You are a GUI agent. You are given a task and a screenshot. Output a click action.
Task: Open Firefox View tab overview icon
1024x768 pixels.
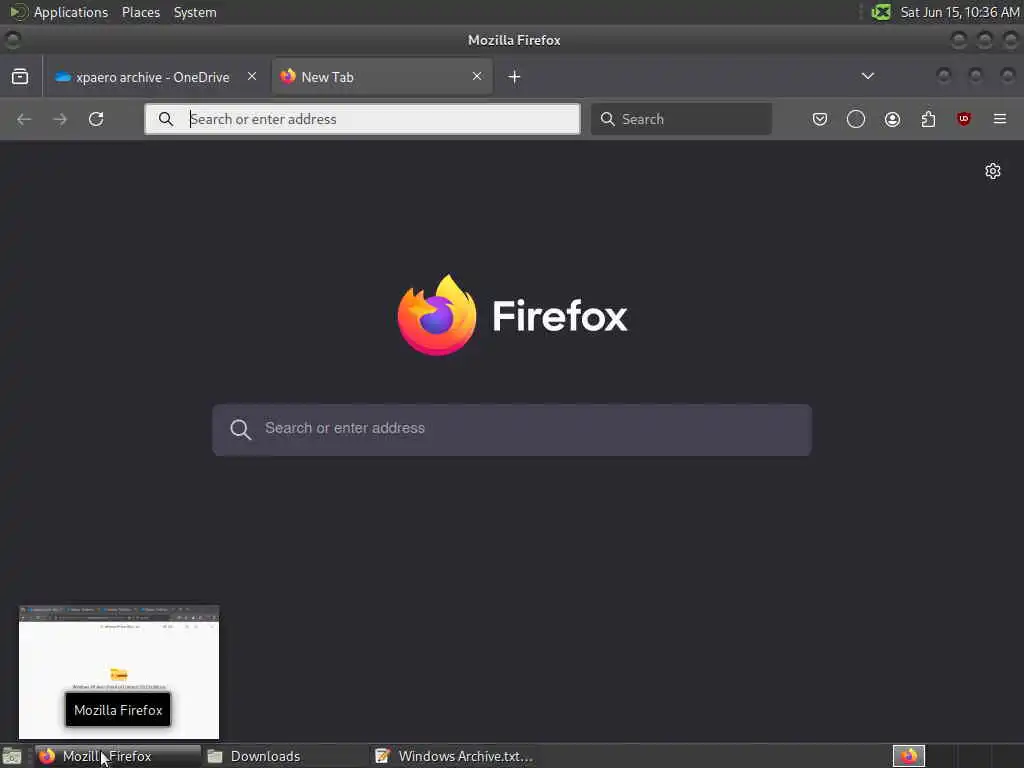(x=20, y=76)
